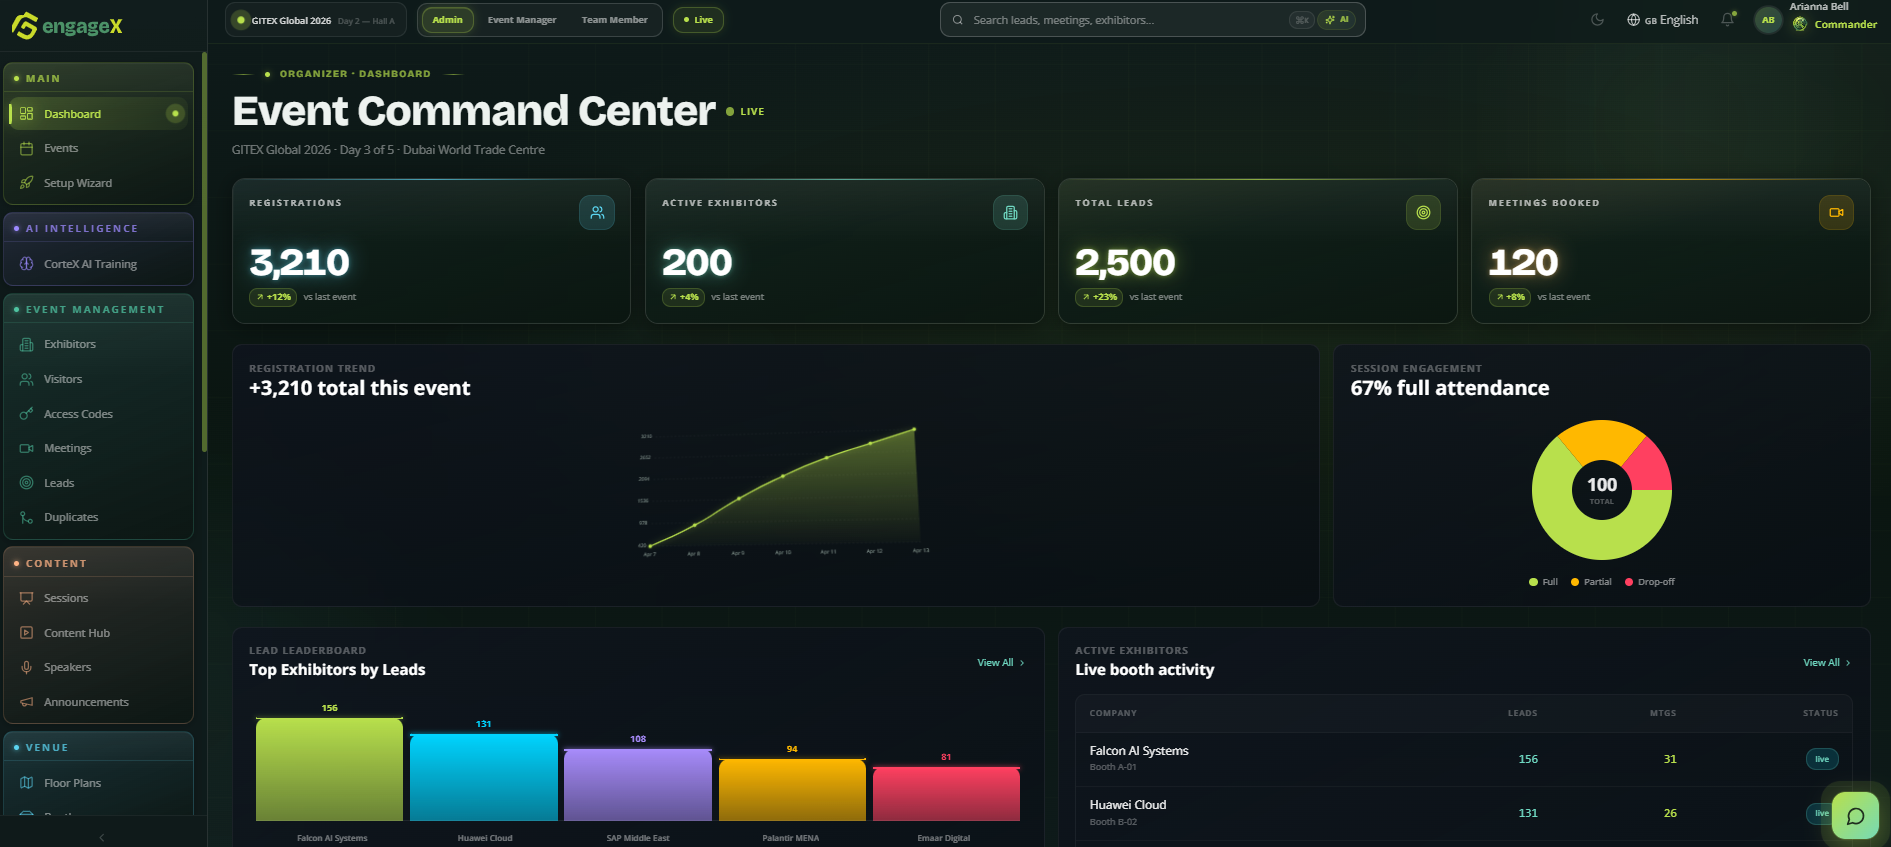The height and width of the screenshot is (847, 1891).
Task: Click the SAP Middle East leaderboard bar
Action: 638,785
